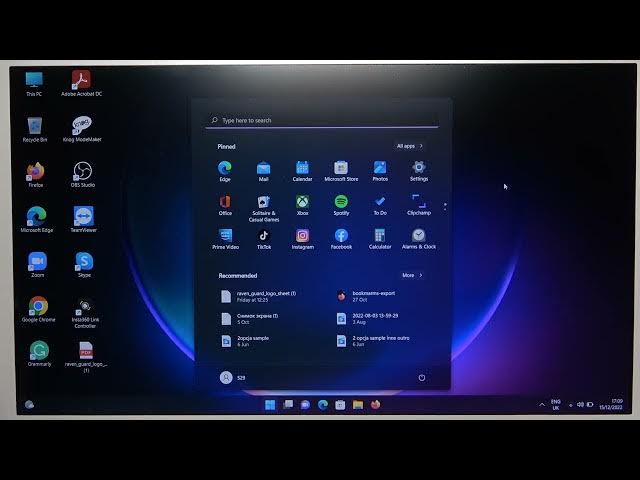Show hidden tray icons chevron

click(542, 405)
